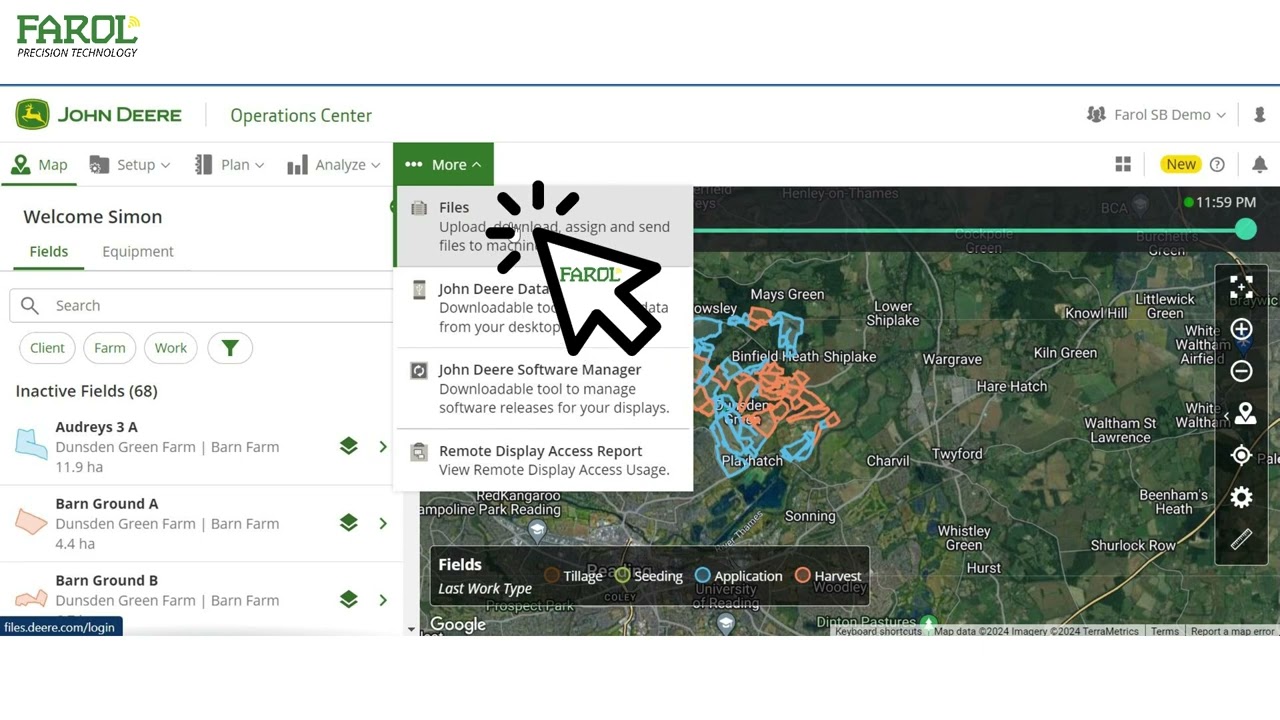
Task: Open the notifications bell
Action: click(x=1260, y=165)
